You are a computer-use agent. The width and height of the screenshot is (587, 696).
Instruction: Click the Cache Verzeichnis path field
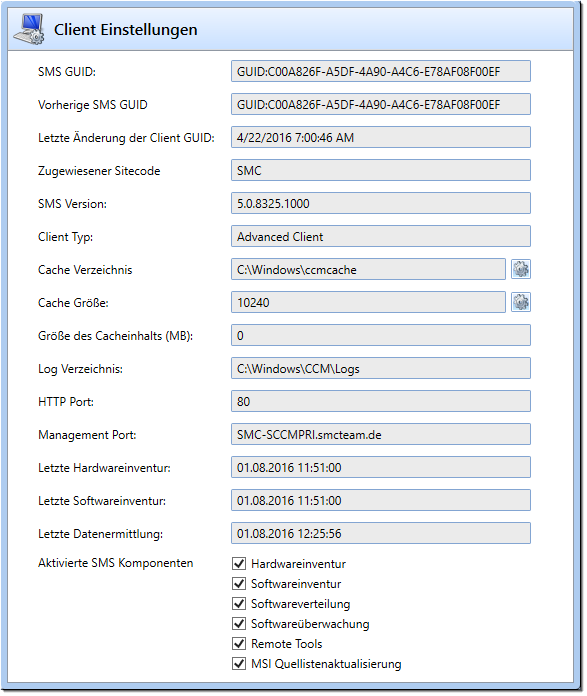pos(368,269)
